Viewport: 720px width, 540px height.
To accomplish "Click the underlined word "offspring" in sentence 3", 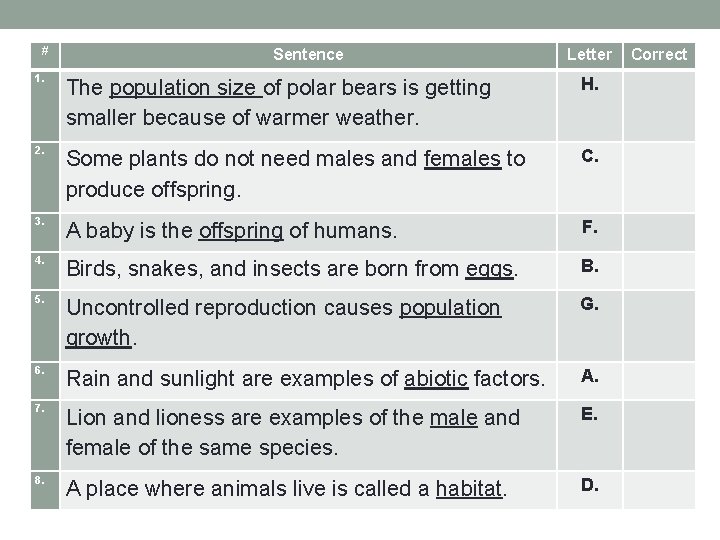I will pyautogui.click(x=241, y=232).
